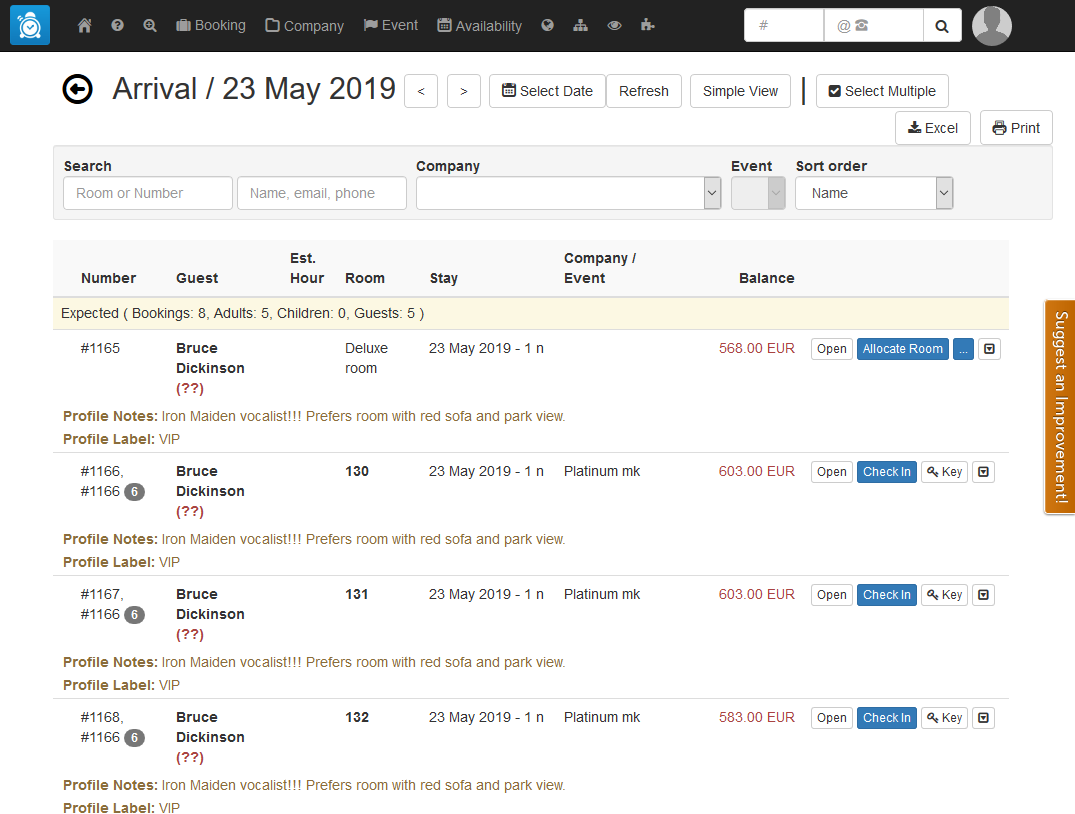Open the Sort order dropdown

(873, 193)
